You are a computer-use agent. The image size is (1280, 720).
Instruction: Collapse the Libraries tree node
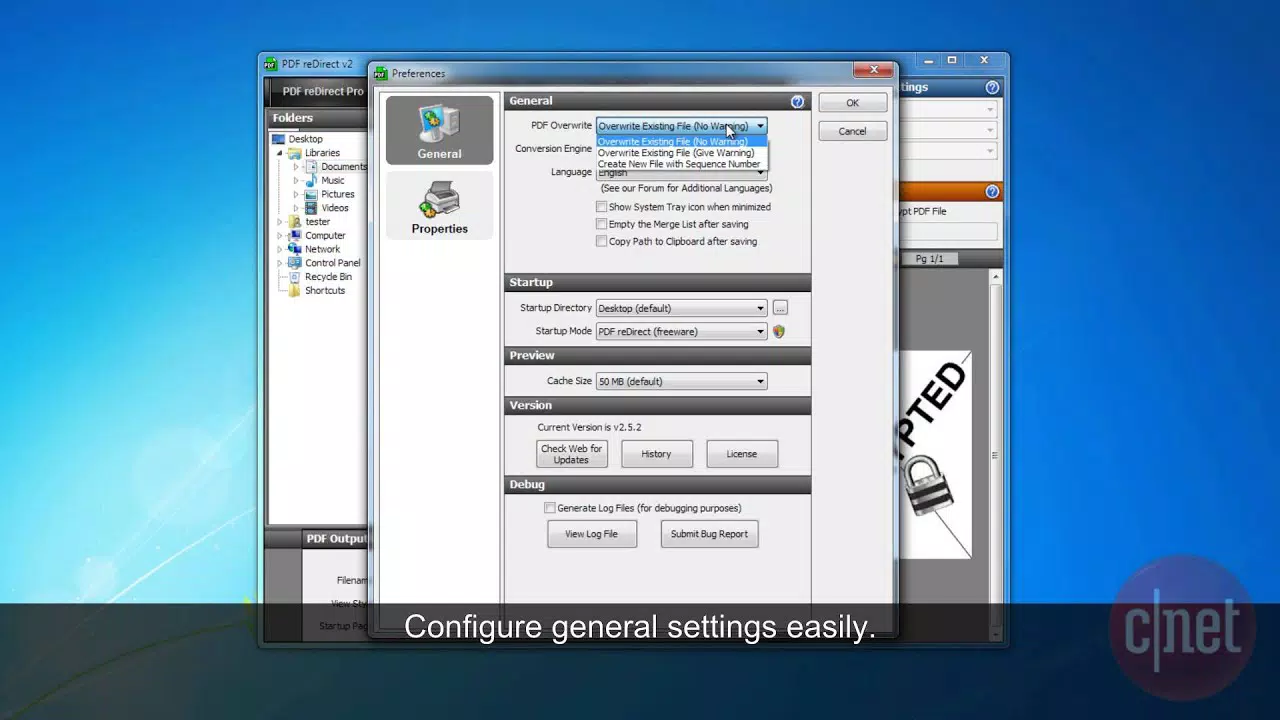tap(280, 153)
